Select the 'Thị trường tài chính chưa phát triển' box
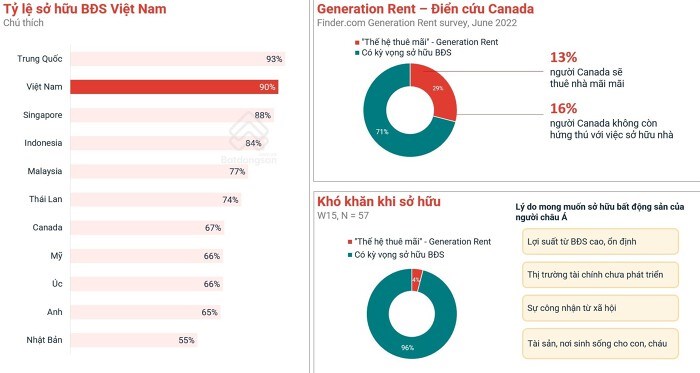This screenshot has width=700, height=373. pos(600,275)
